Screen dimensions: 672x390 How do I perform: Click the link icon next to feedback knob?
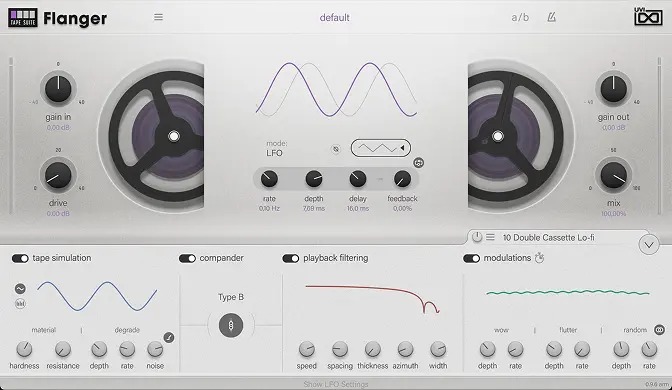pyautogui.click(x=419, y=163)
